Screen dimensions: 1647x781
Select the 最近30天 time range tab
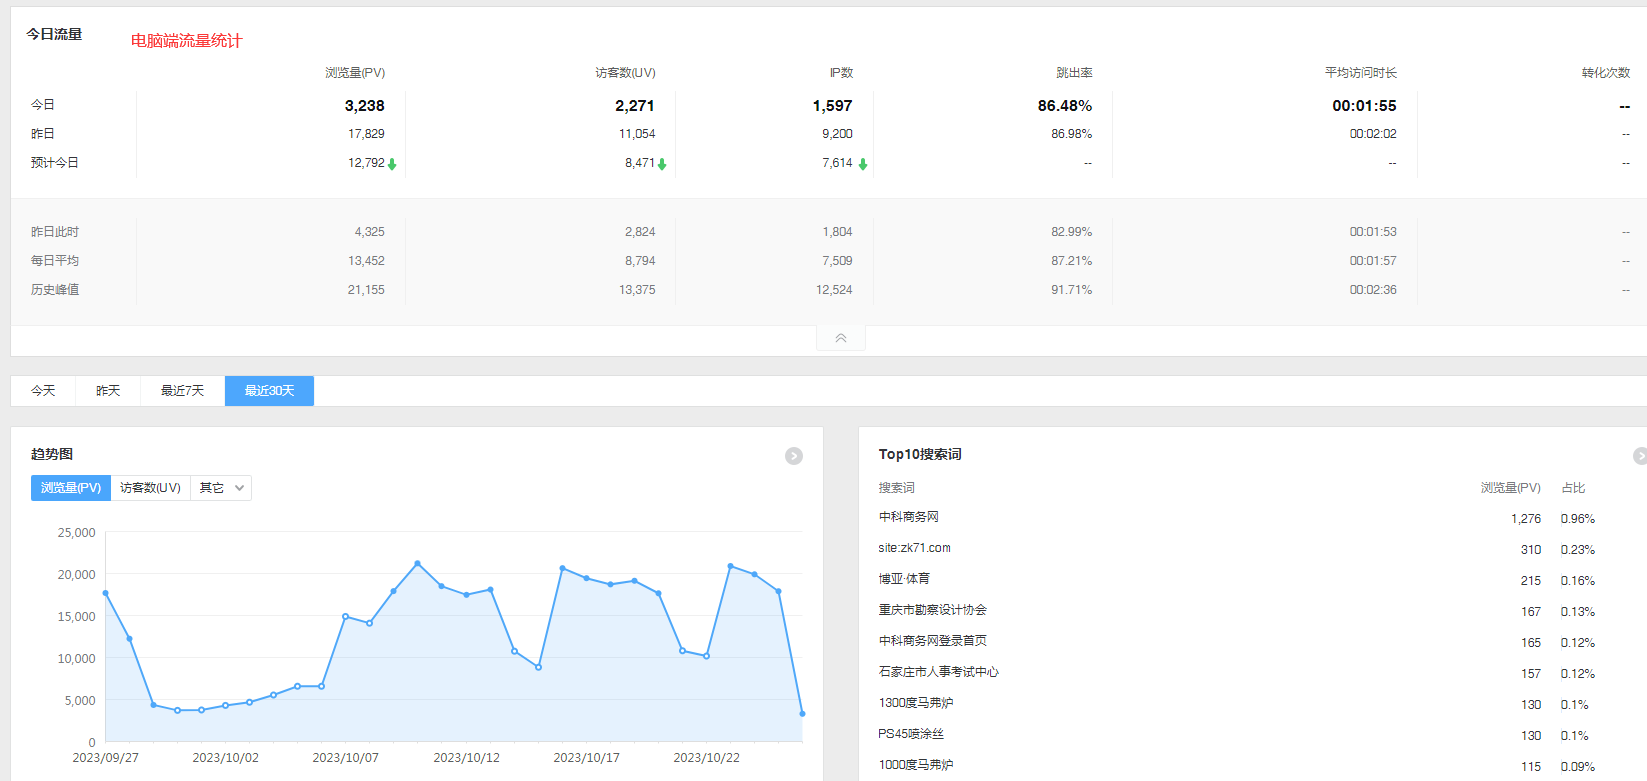pos(269,391)
